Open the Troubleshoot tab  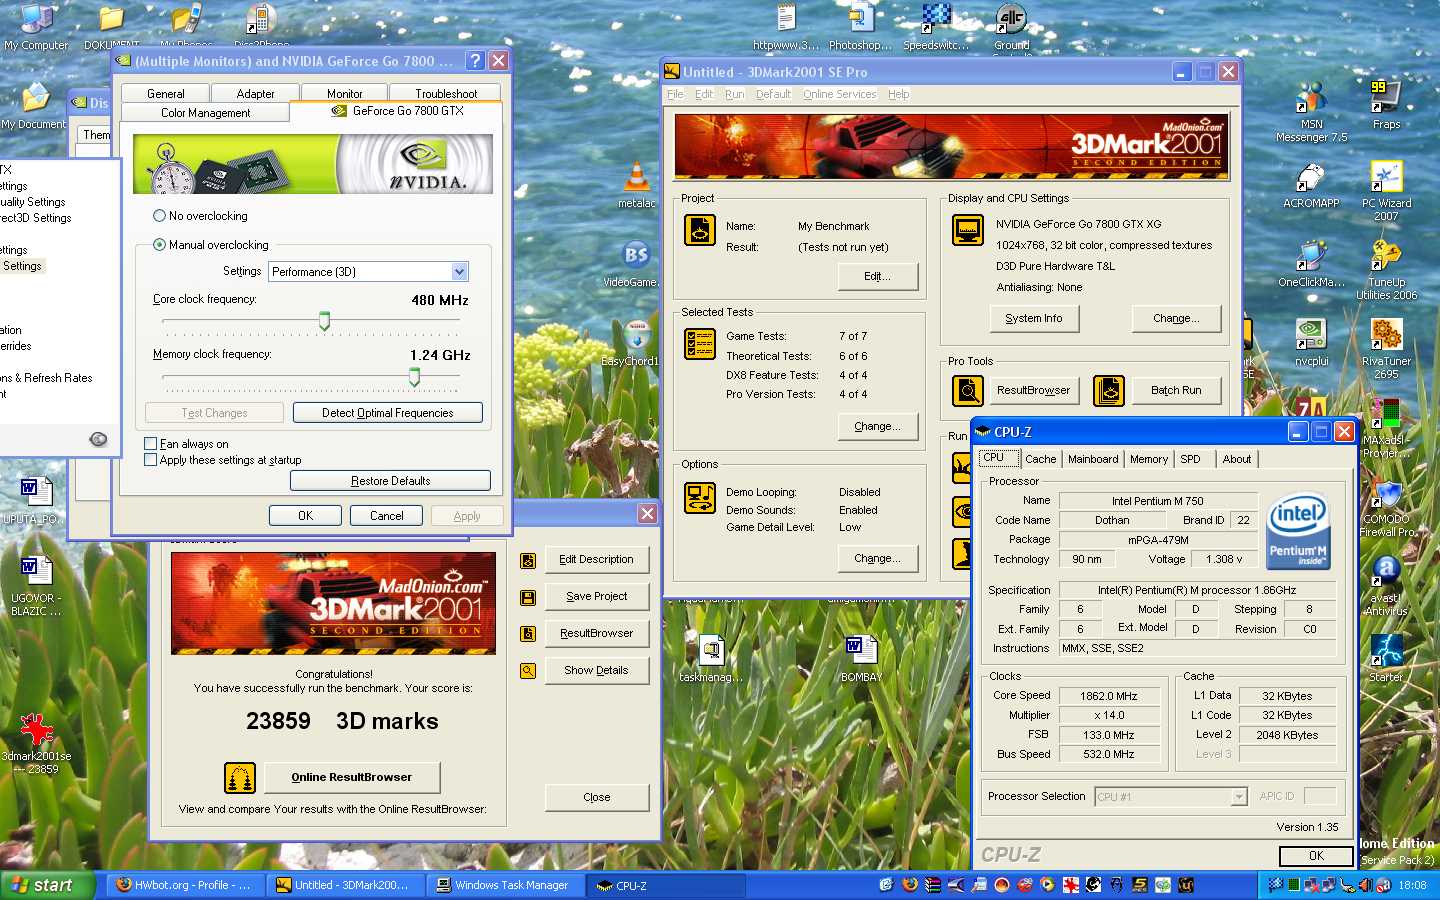point(446,93)
